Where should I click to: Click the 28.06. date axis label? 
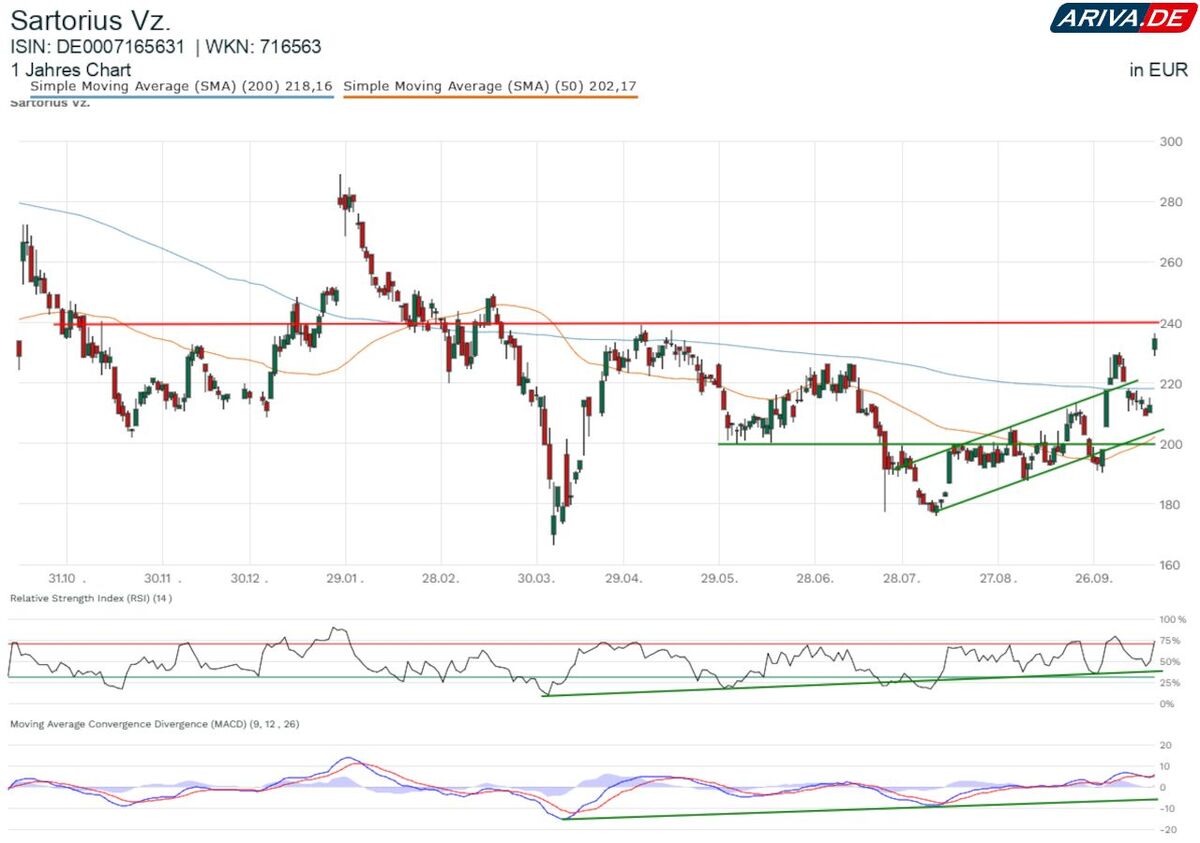click(x=814, y=579)
